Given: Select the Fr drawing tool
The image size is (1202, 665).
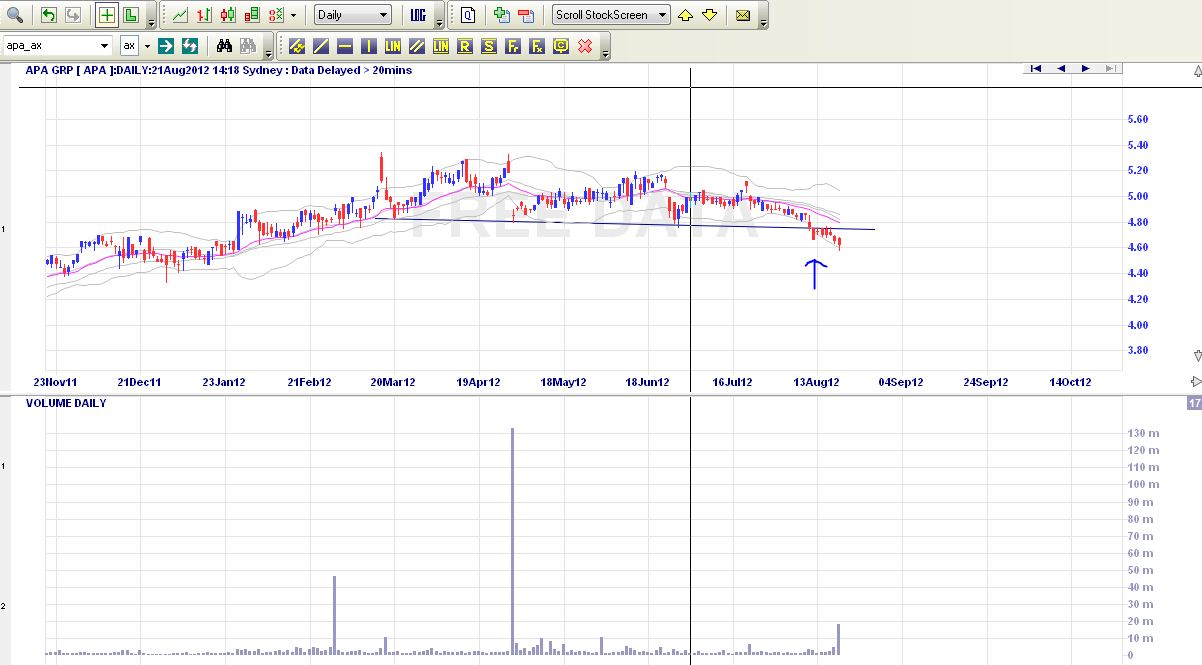Looking at the screenshot, I should click(x=513, y=46).
